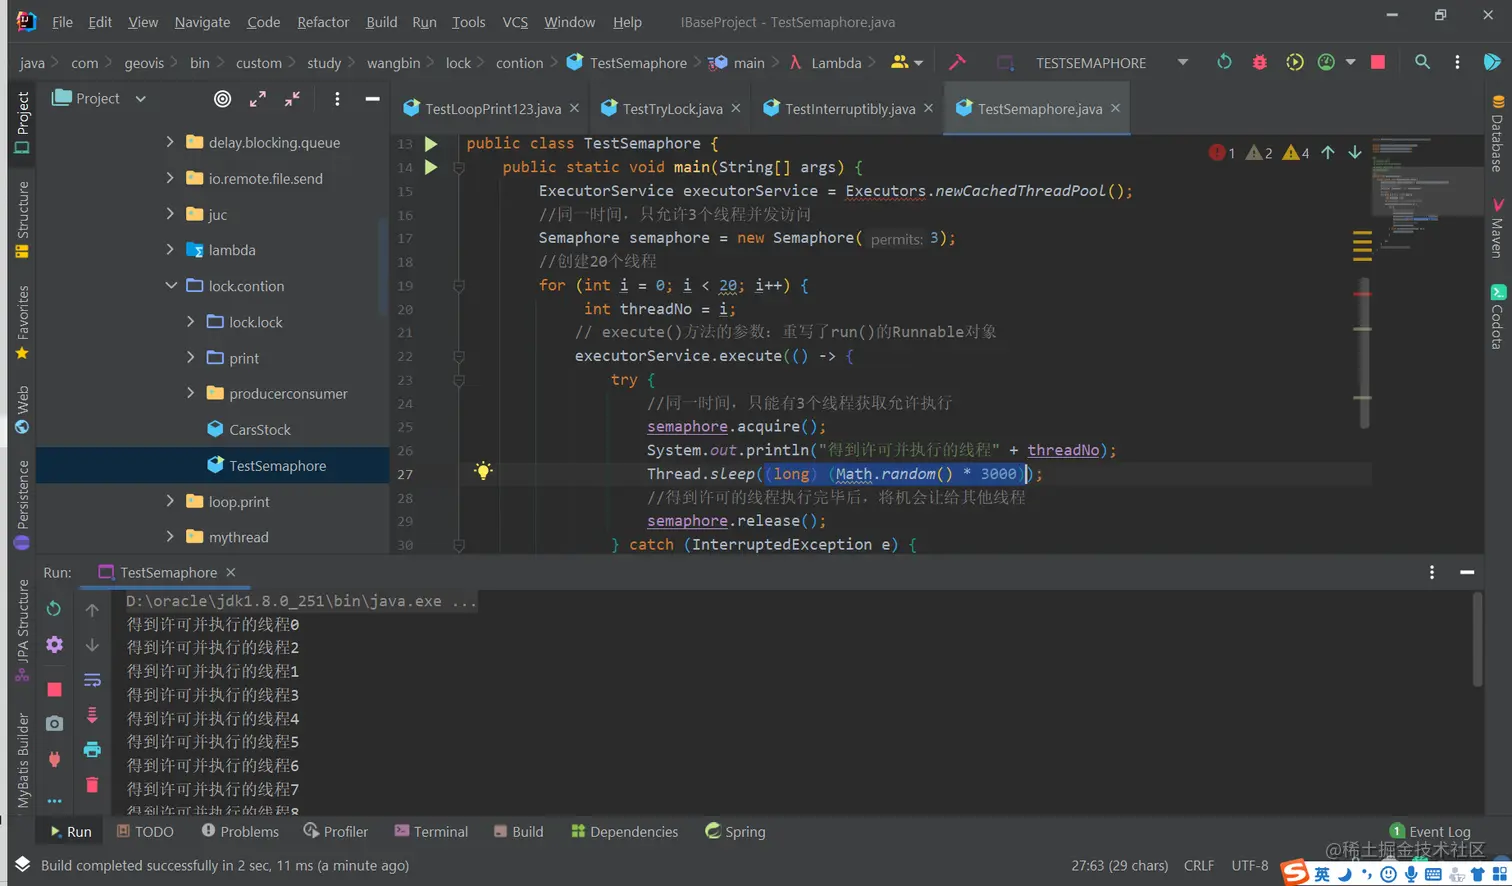This screenshot has height=886, width=1512.
Task: Open the Refactor menu
Action: coord(323,21)
